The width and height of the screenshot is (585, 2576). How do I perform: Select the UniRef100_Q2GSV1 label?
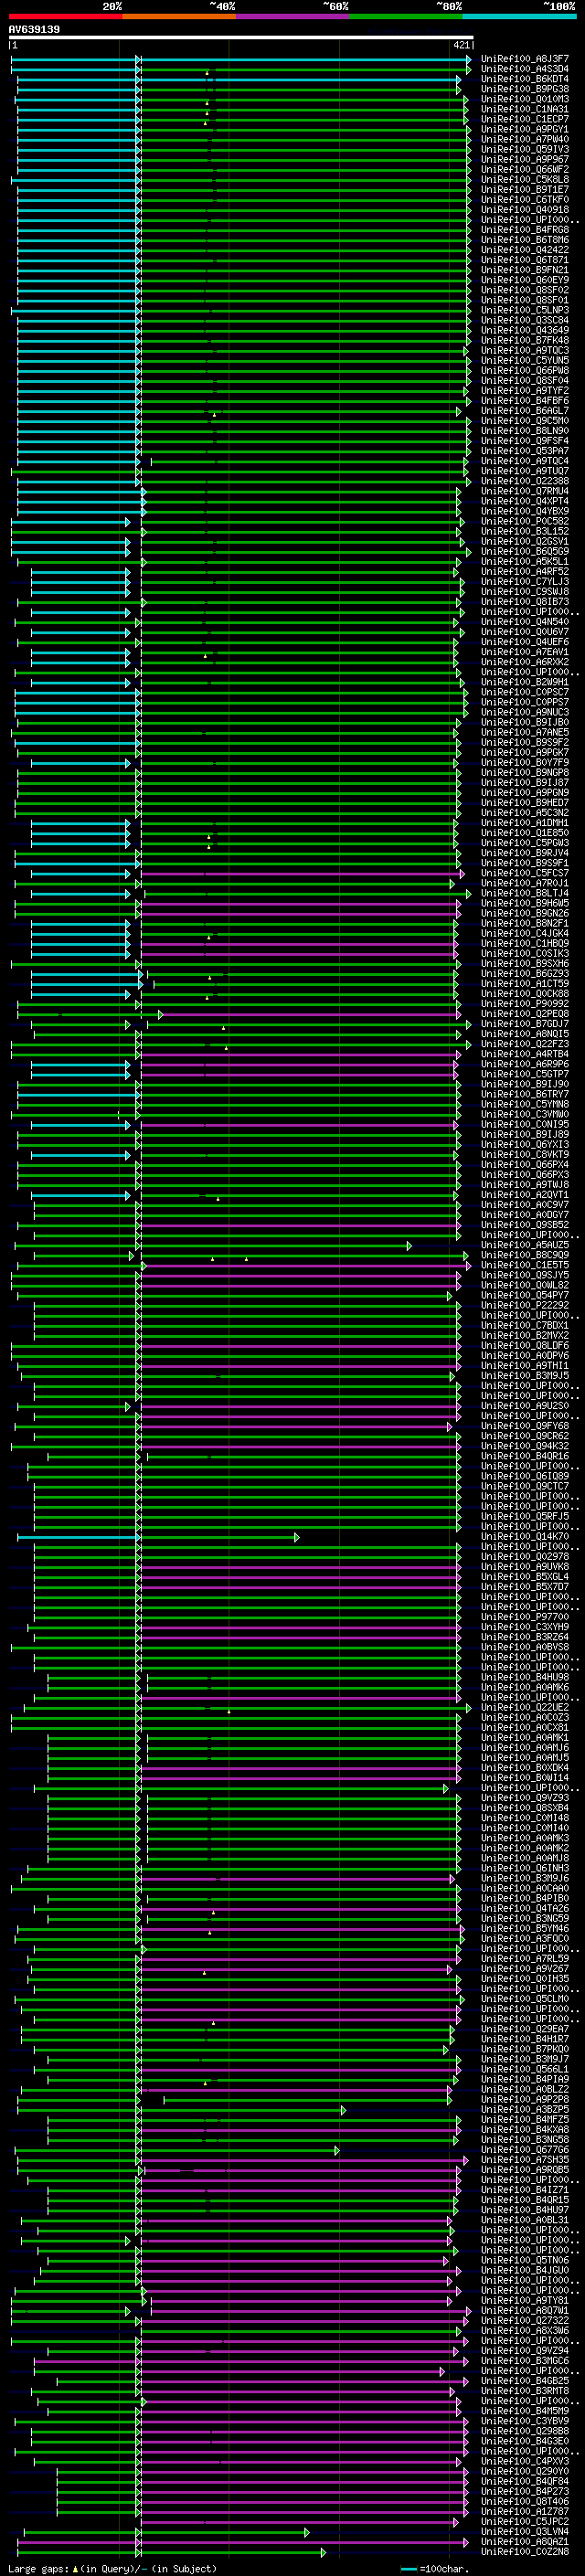pos(525,541)
